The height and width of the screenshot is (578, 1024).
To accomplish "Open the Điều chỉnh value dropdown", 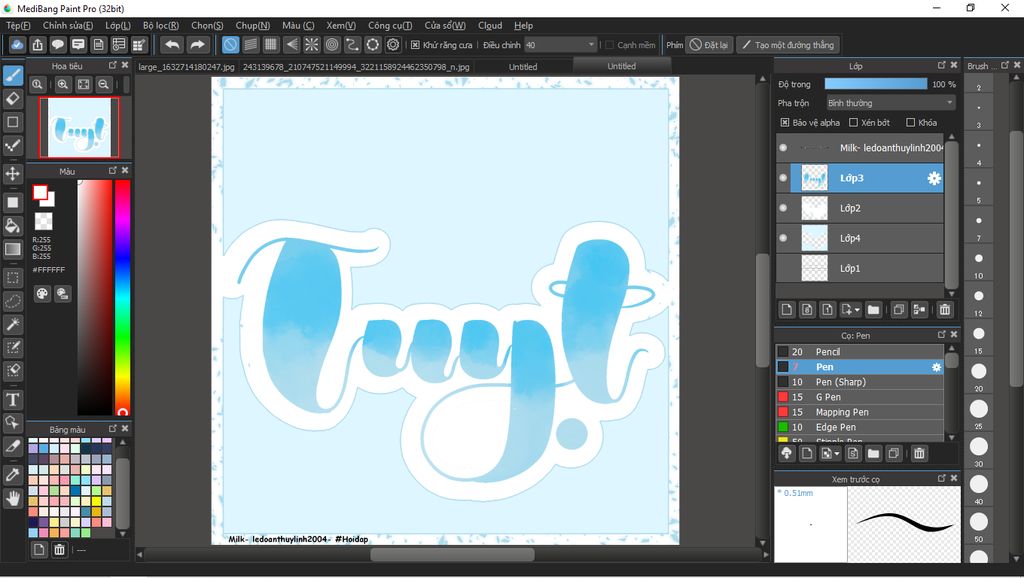I will click(560, 45).
